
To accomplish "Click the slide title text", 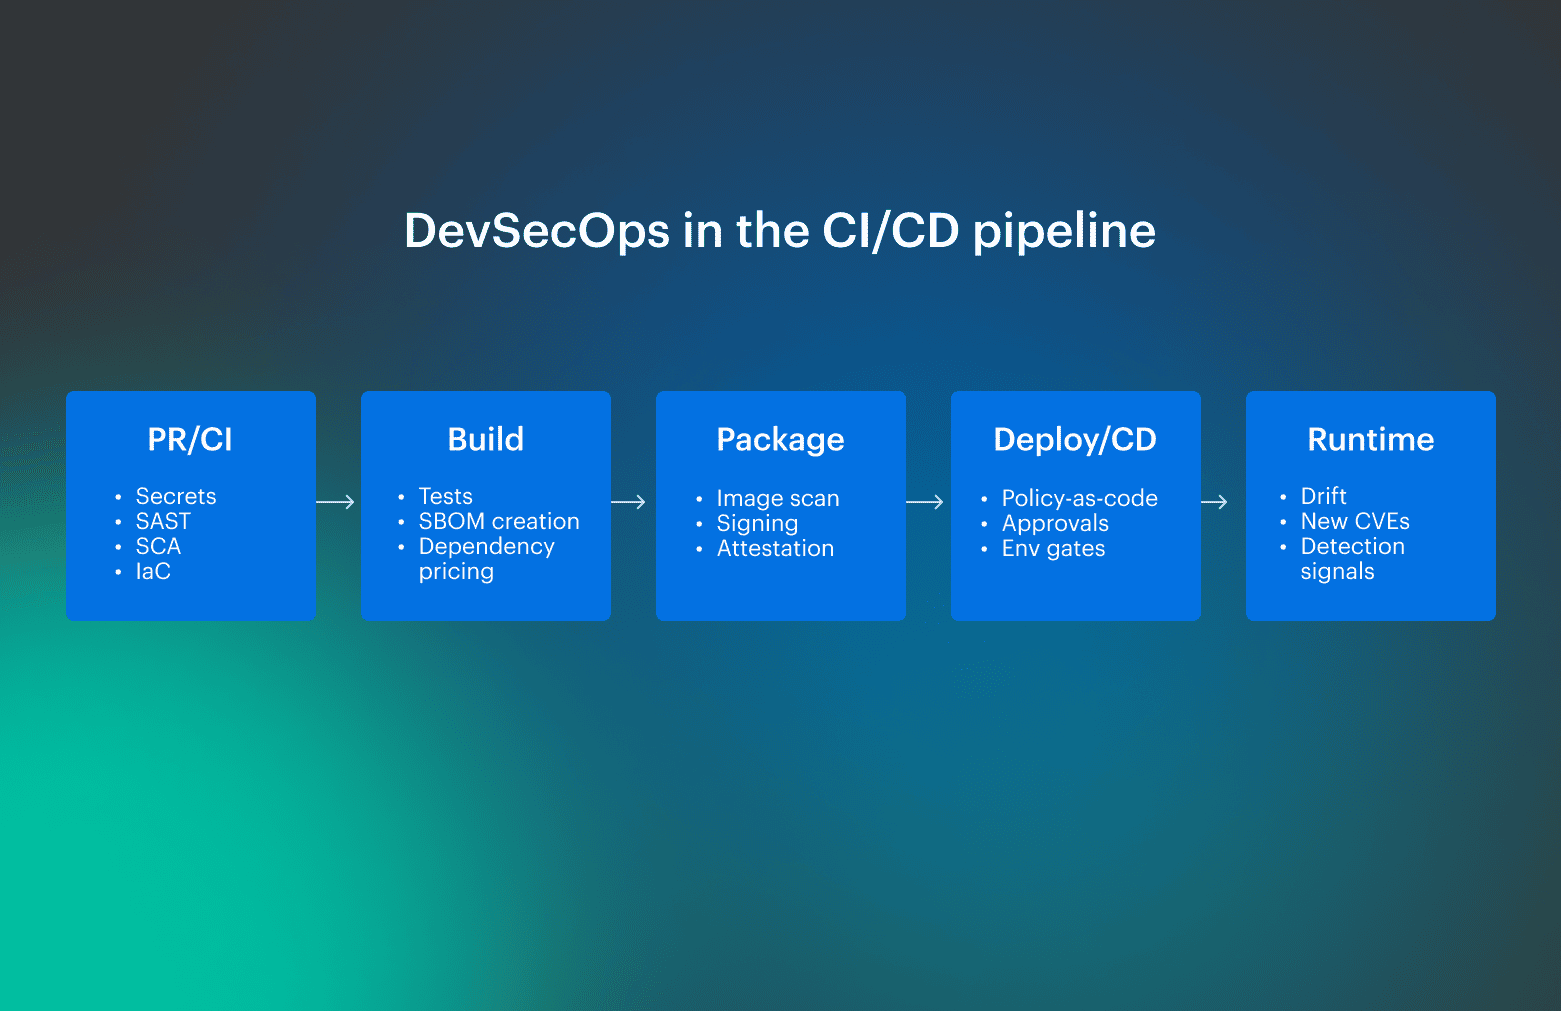I will click(780, 231).
